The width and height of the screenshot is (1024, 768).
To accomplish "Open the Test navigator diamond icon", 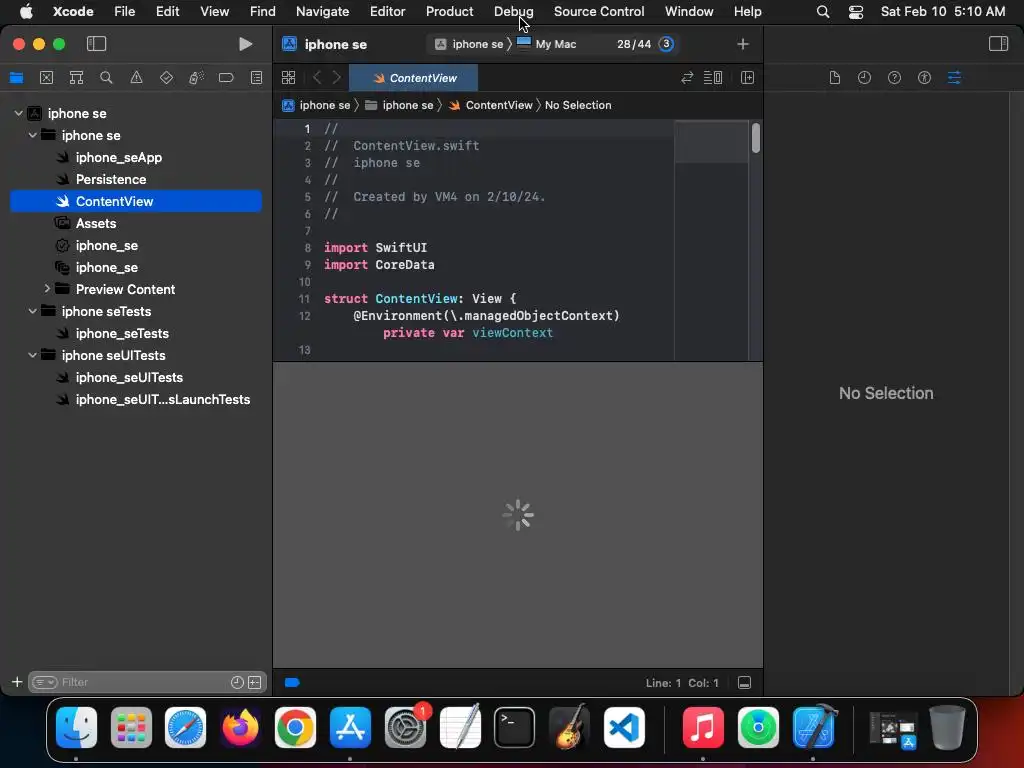I will tap(167, 78).
